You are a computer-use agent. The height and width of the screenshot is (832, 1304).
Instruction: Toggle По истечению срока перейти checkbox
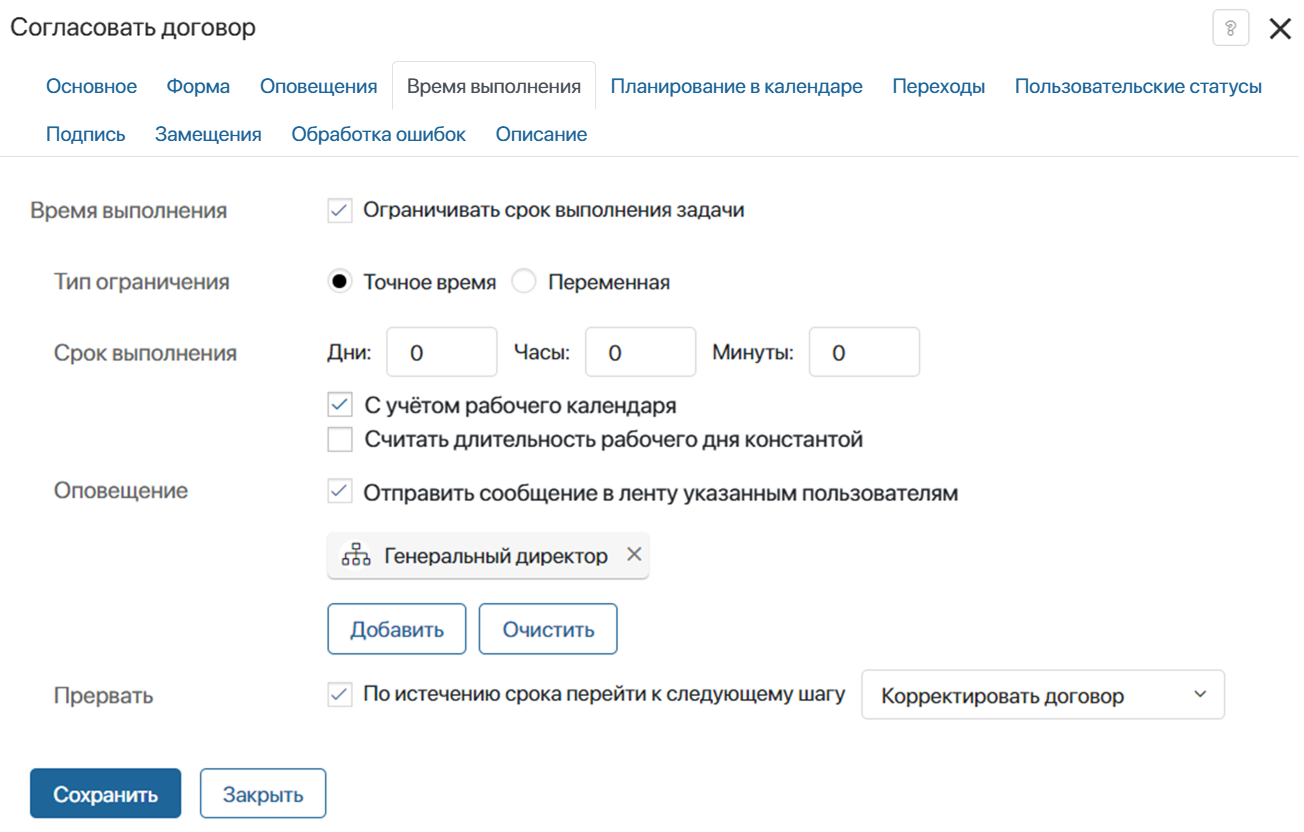tap(340, 695)
